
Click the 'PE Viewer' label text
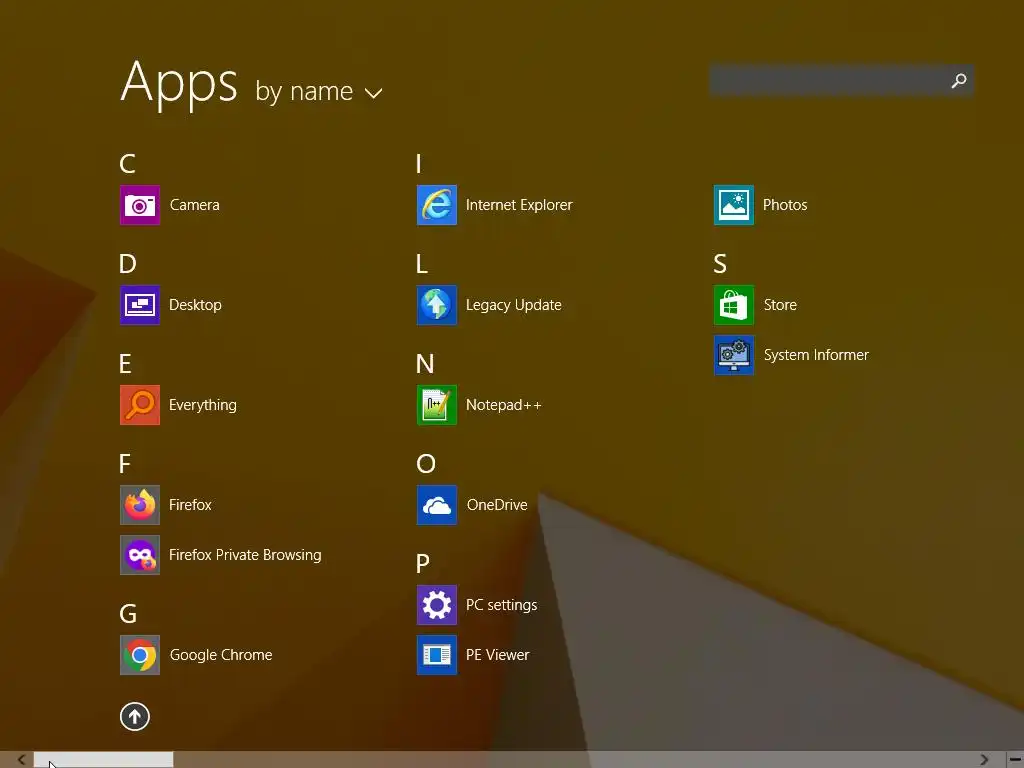(498, 655)
